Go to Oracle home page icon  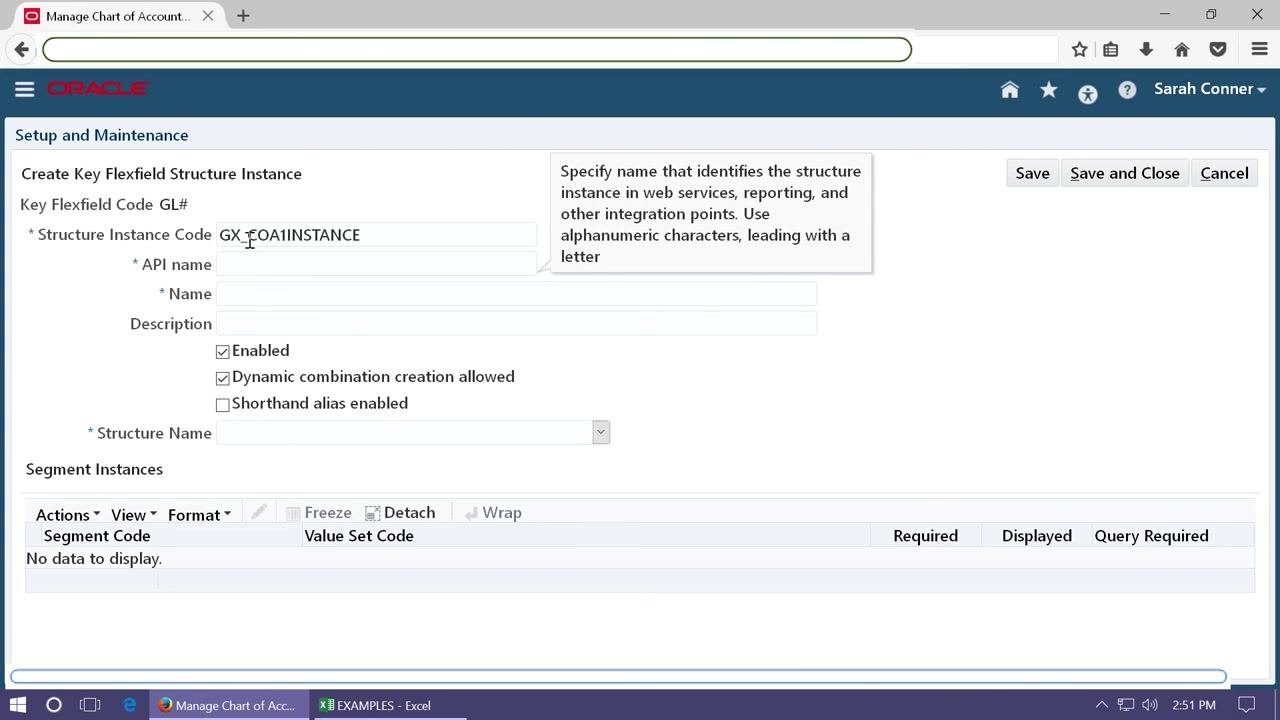tap(1010, 90)
